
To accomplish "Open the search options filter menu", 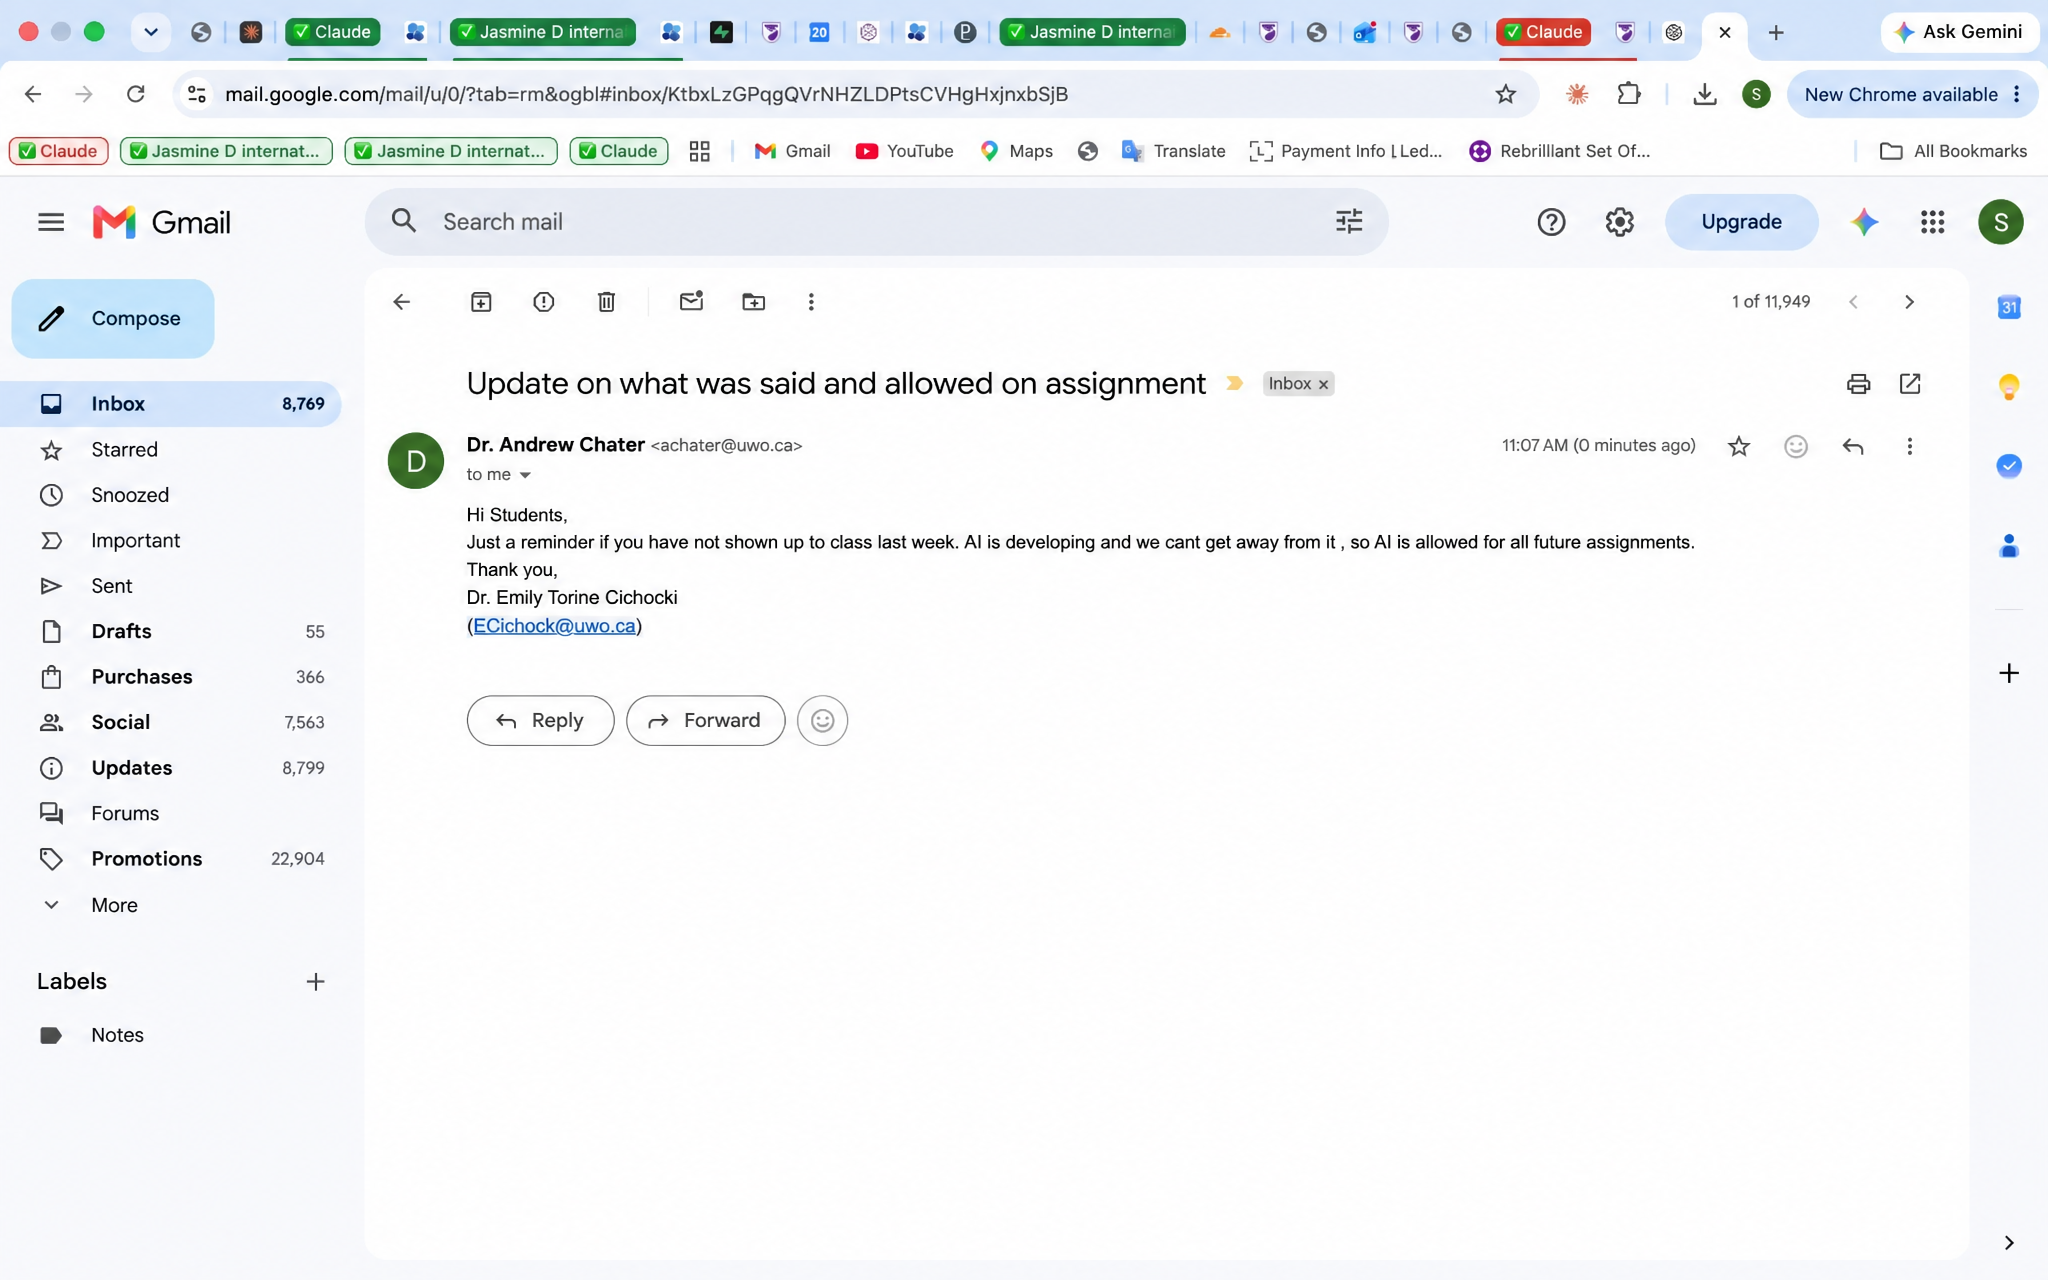I will (1349, 221).
